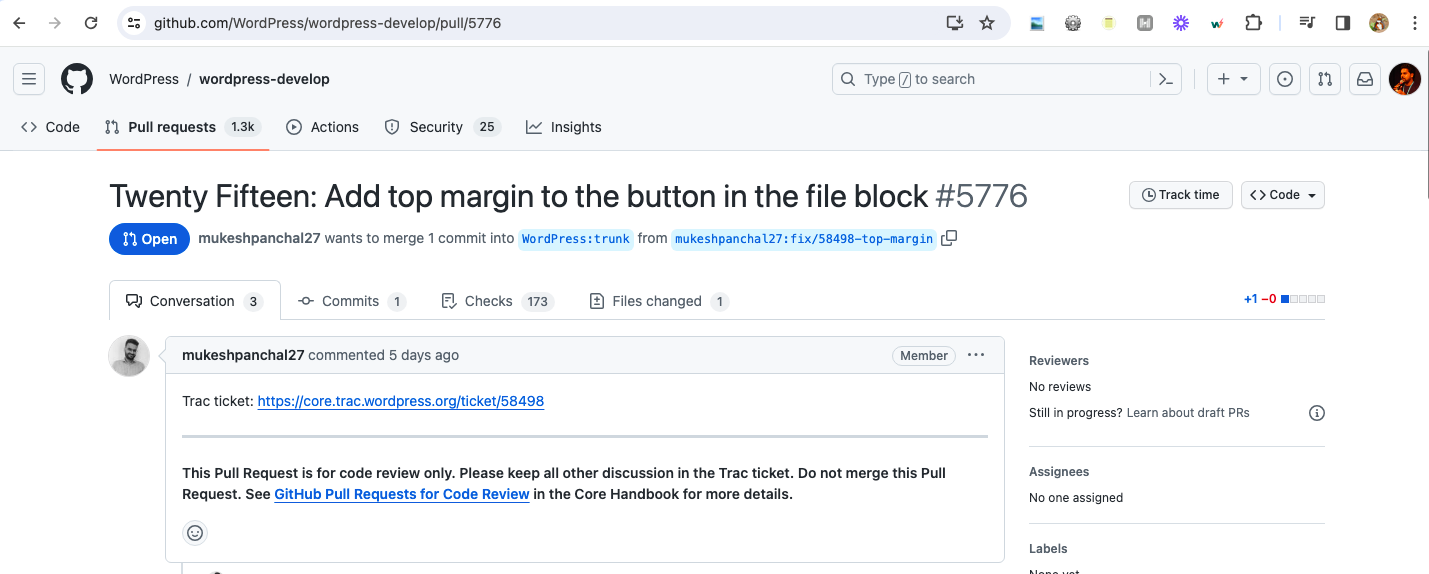Click the +1 −0 diffstat indicator
The width and height of the screenshot is (1429, 574).
[x=1284, y=299]
